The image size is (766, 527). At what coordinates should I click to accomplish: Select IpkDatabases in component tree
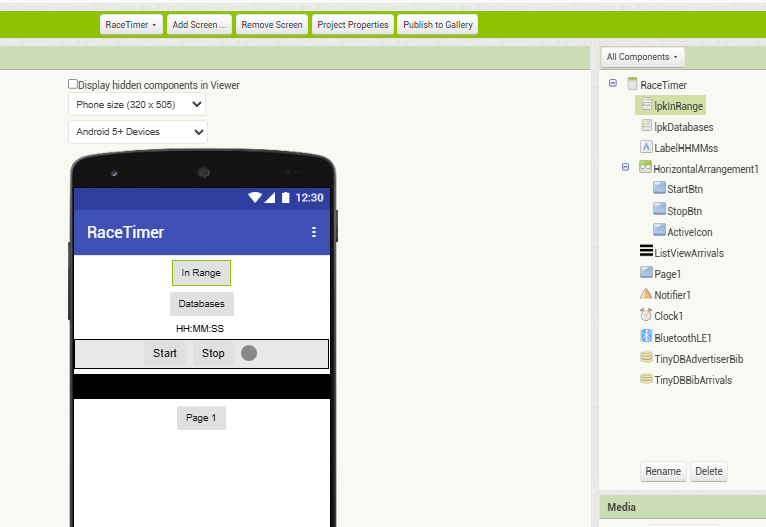click(683, 127)
